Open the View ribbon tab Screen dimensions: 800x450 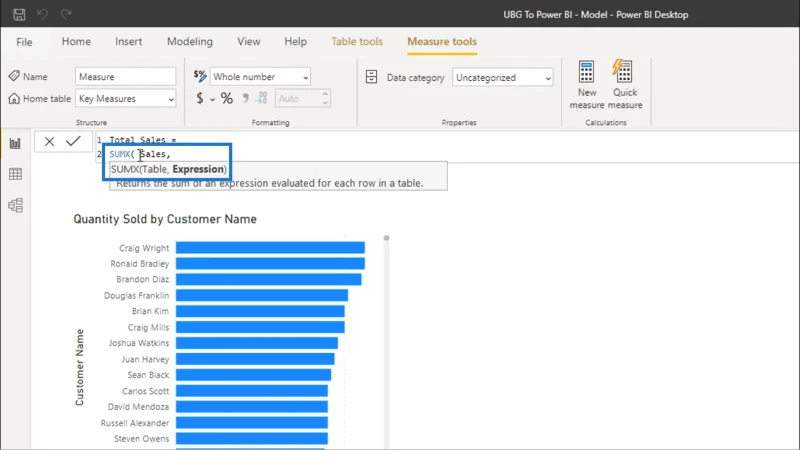pos(248,41)
